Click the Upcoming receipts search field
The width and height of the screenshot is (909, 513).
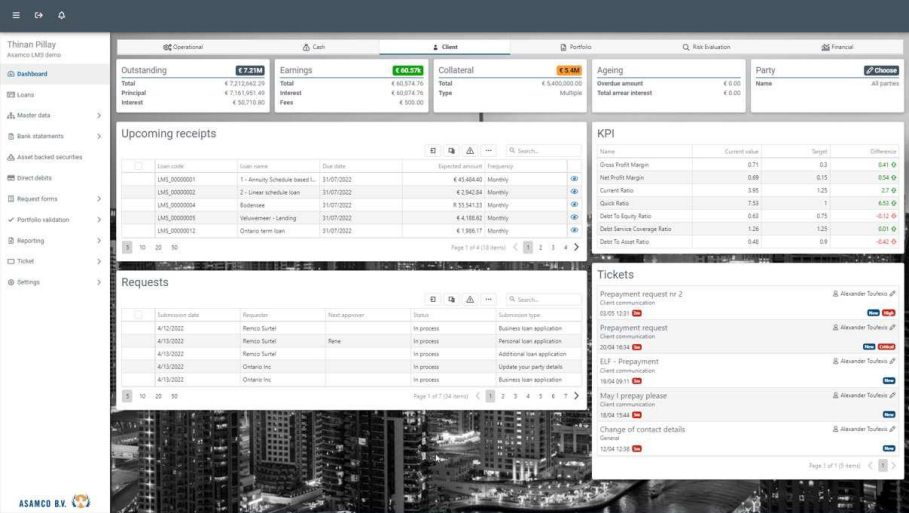tap(544, 151)
